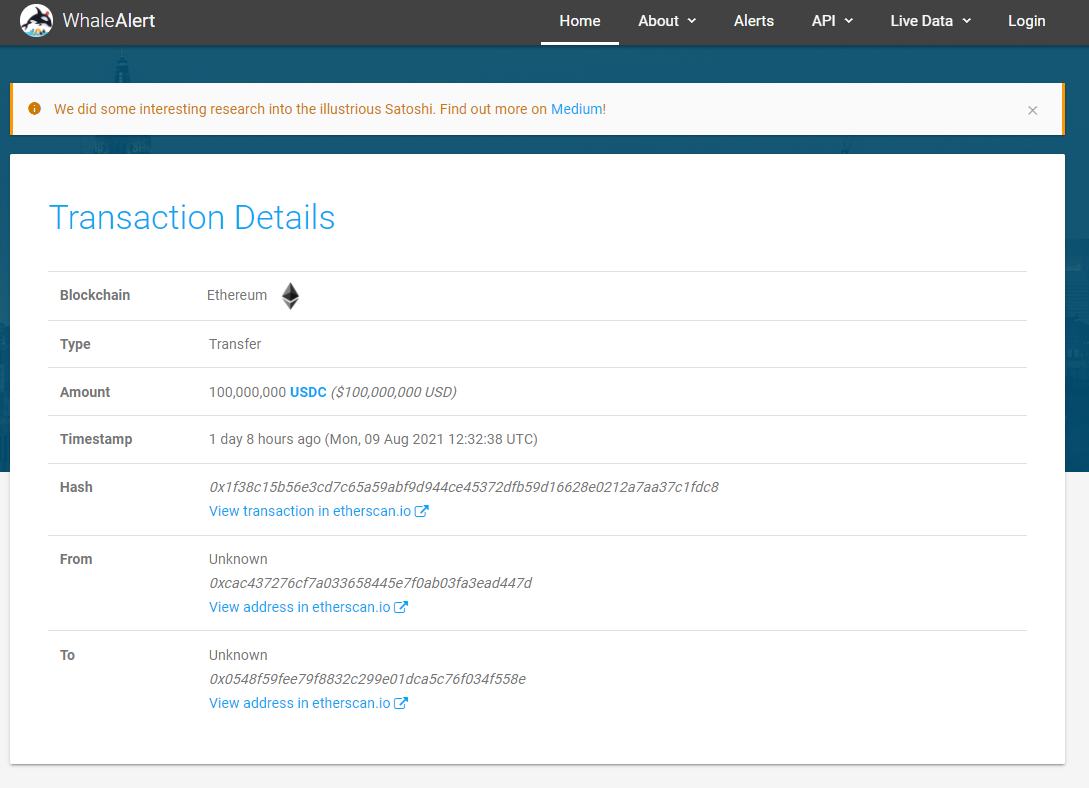Click the 100,000,000 amount value

247,392
